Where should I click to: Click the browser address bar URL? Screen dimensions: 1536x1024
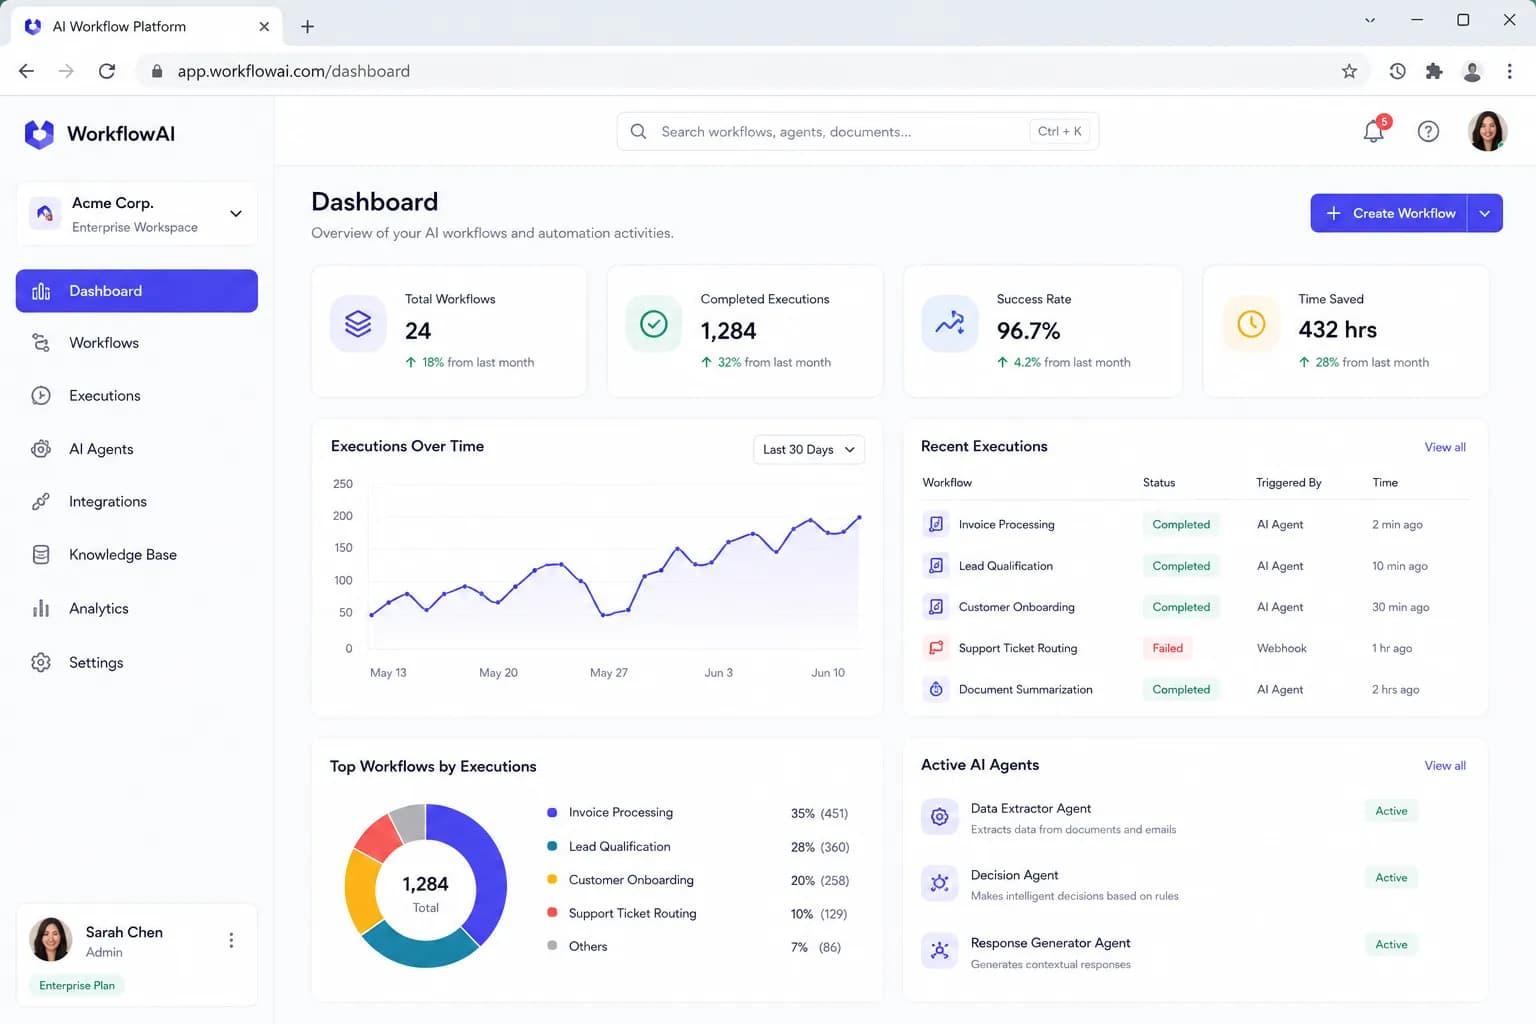[294, 71]
